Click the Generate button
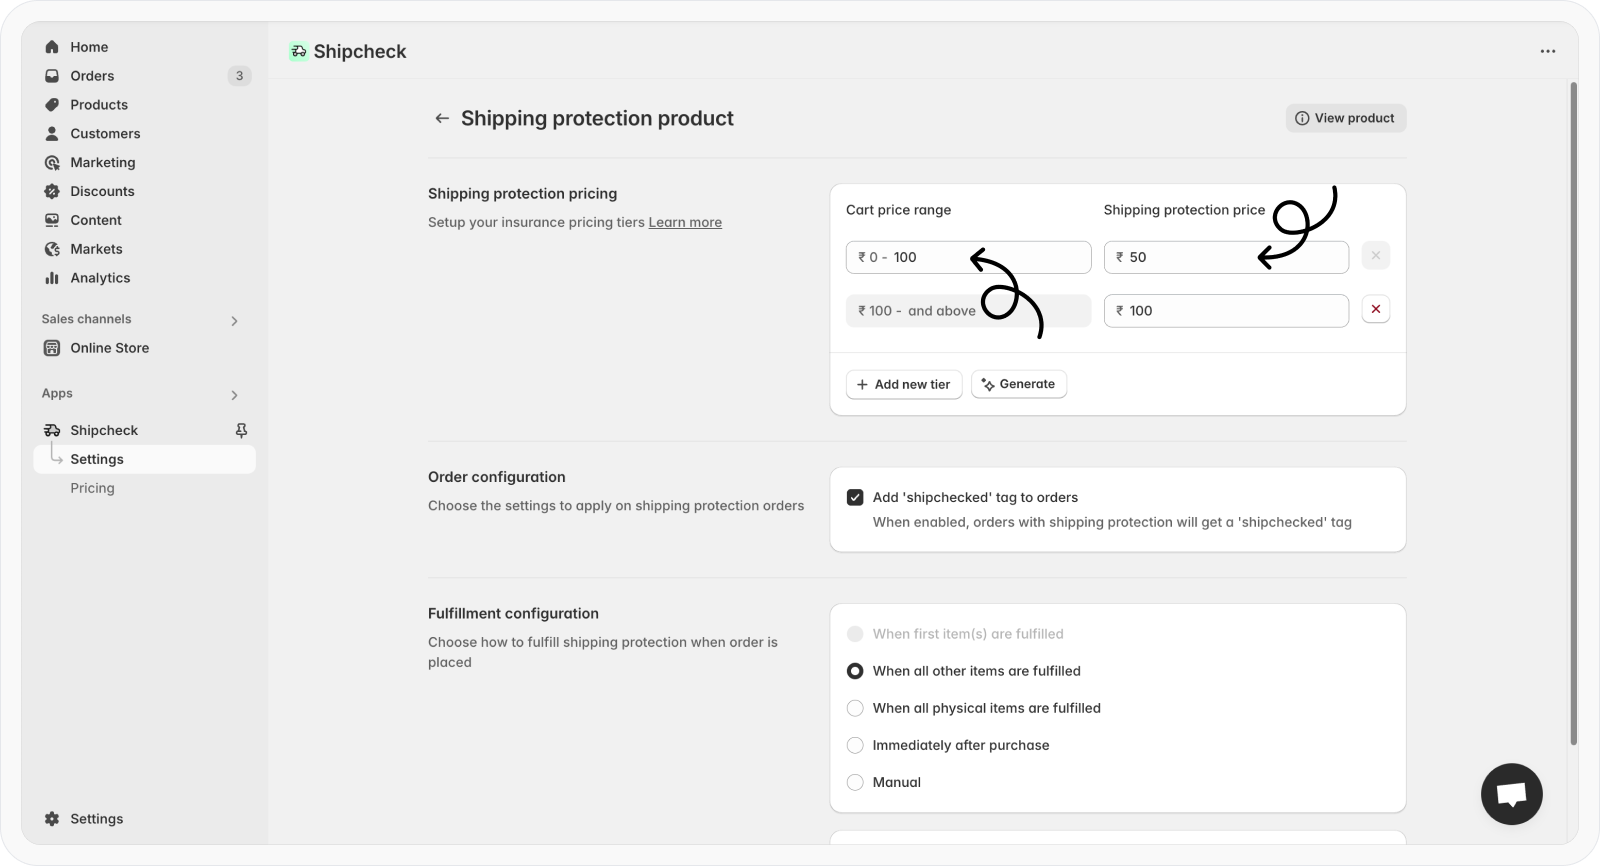Screen dimensions: 1600x866 pyautogui.click(x=1019, y=385)
